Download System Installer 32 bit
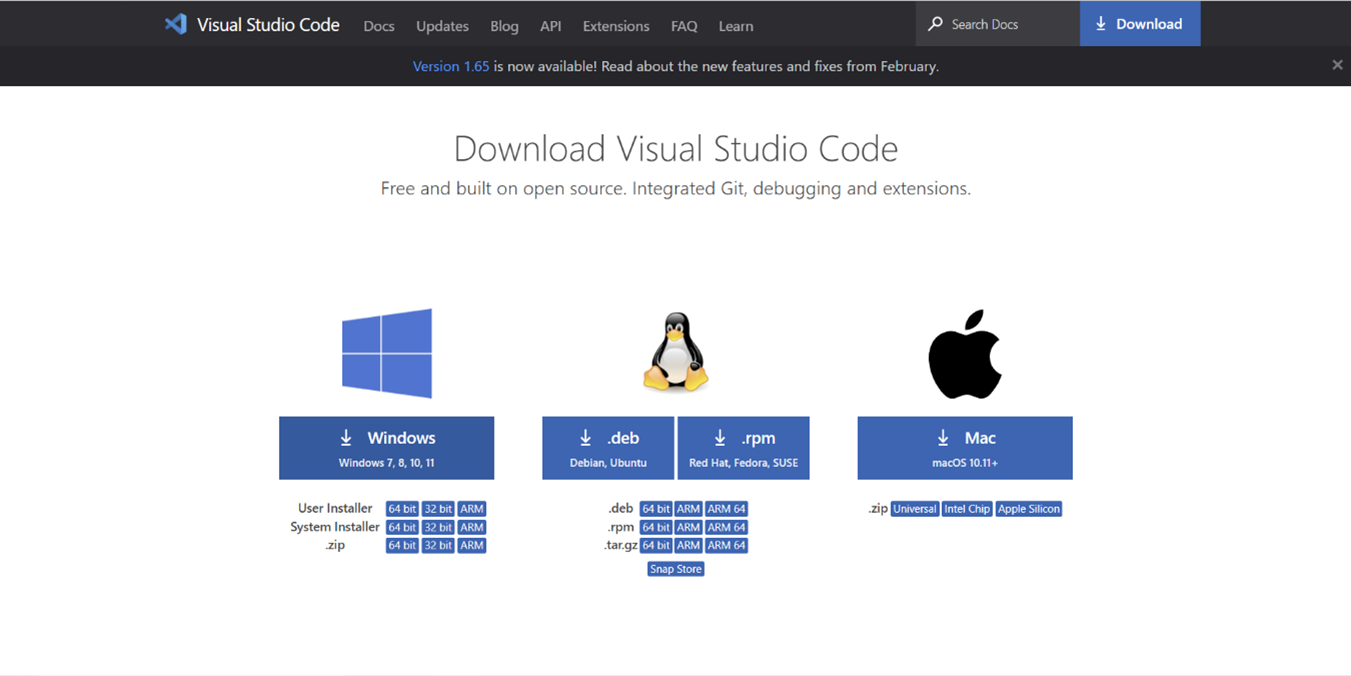 (438, 527)
